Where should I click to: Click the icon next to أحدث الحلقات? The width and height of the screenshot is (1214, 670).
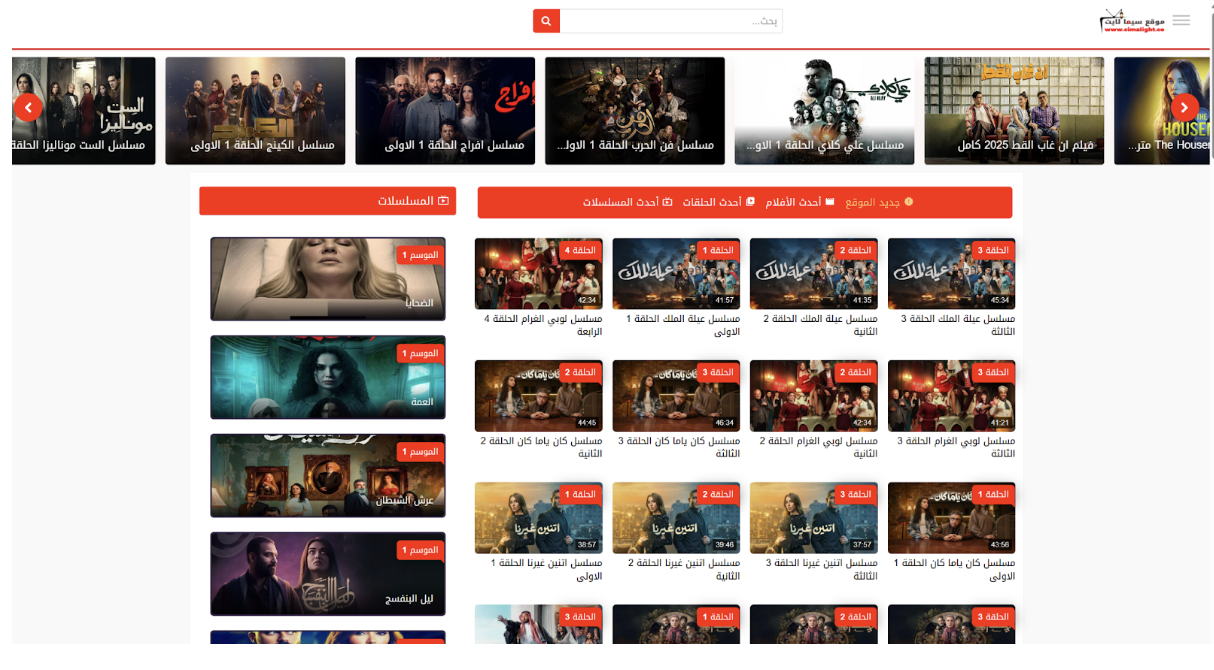[751, 202]
